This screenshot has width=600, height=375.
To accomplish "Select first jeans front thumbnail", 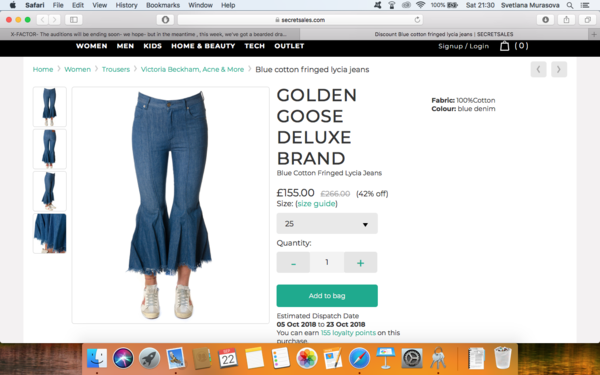I will click(x=50, y=106).
